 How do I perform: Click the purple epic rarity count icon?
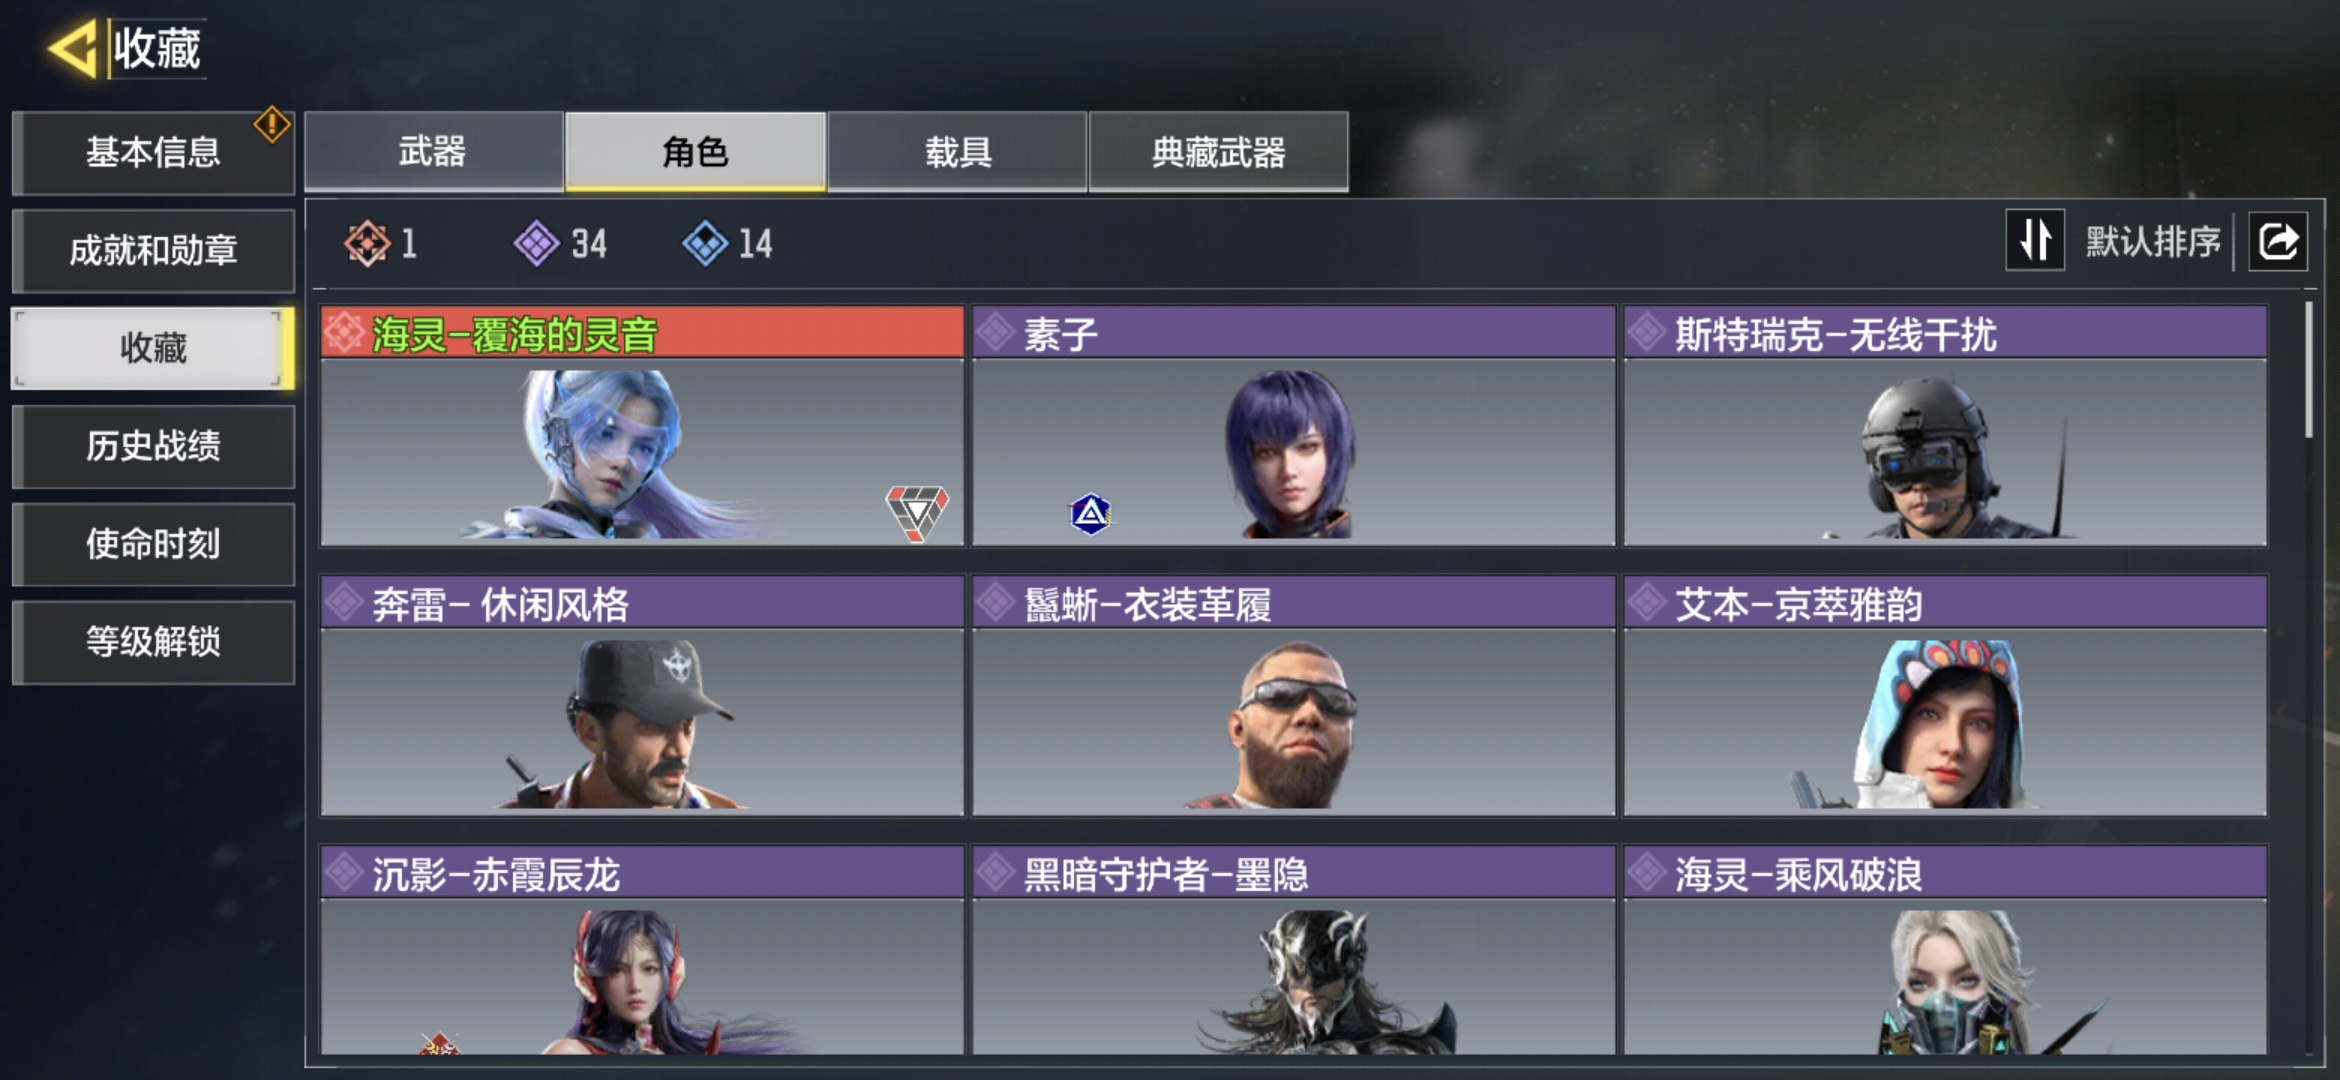point(537,243)
